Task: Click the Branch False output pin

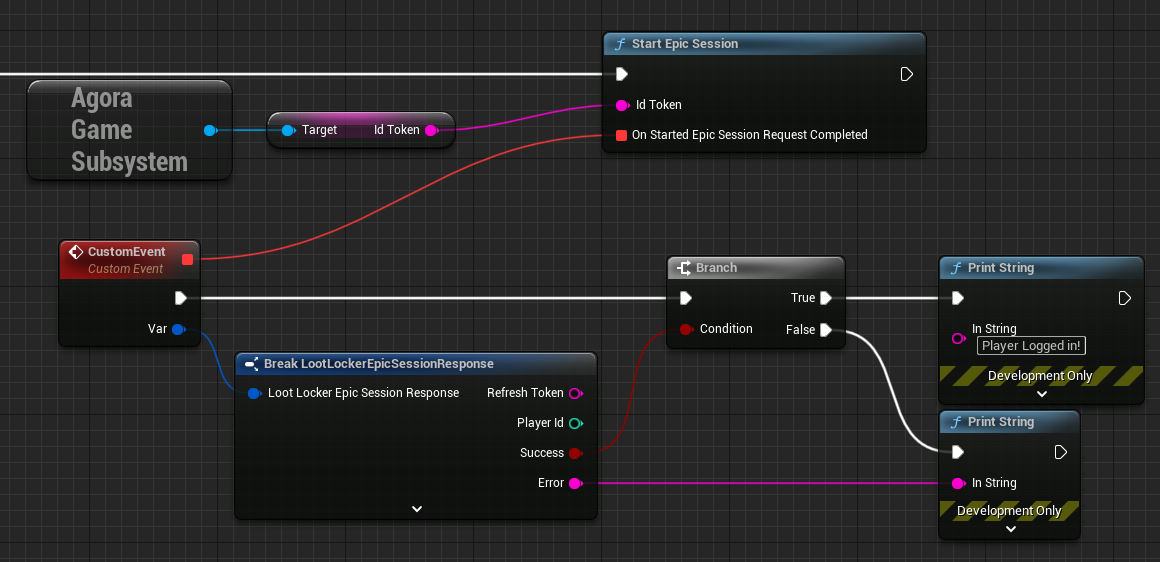Action: pyautogui.click(x=826, y=330)
